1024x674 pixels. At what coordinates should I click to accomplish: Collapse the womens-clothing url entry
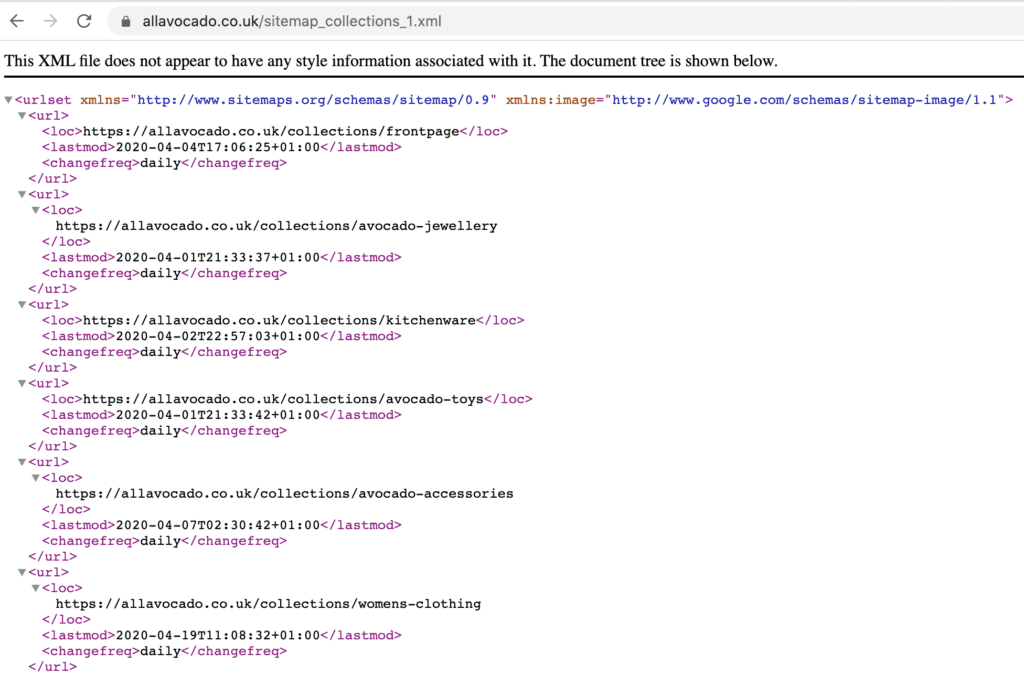21,572
